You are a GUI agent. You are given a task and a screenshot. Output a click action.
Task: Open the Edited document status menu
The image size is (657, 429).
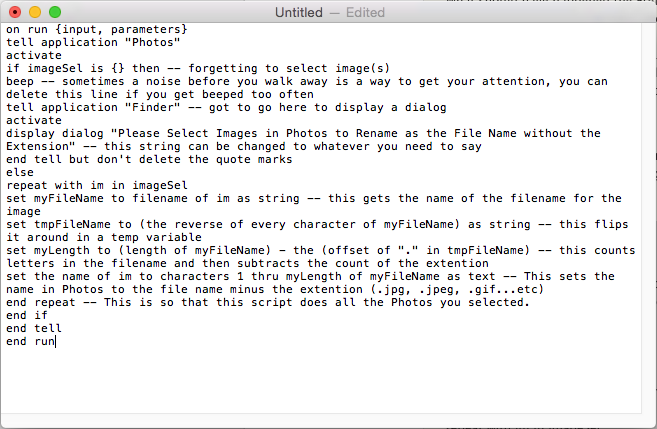[x=365, y=13]
